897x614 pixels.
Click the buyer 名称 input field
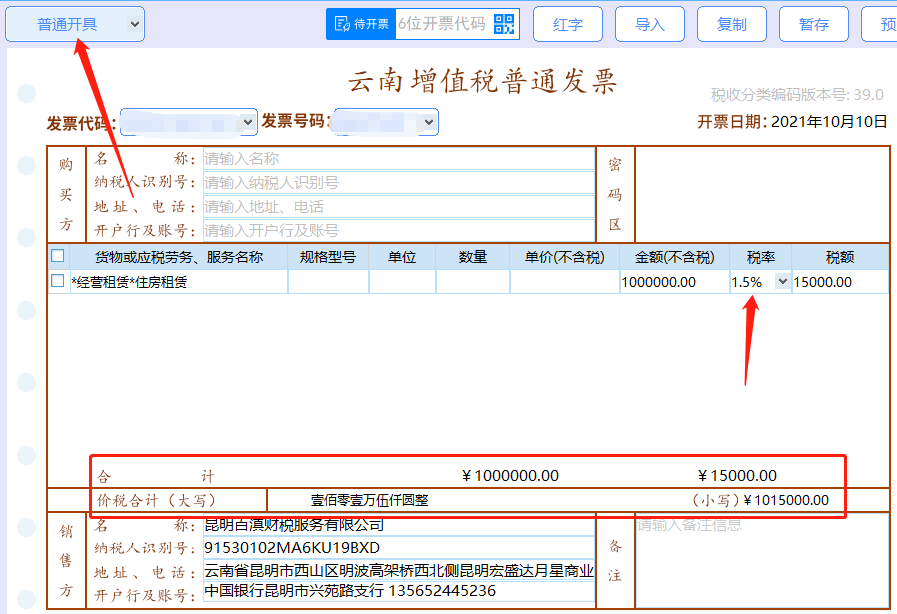(x=398, y=158)
